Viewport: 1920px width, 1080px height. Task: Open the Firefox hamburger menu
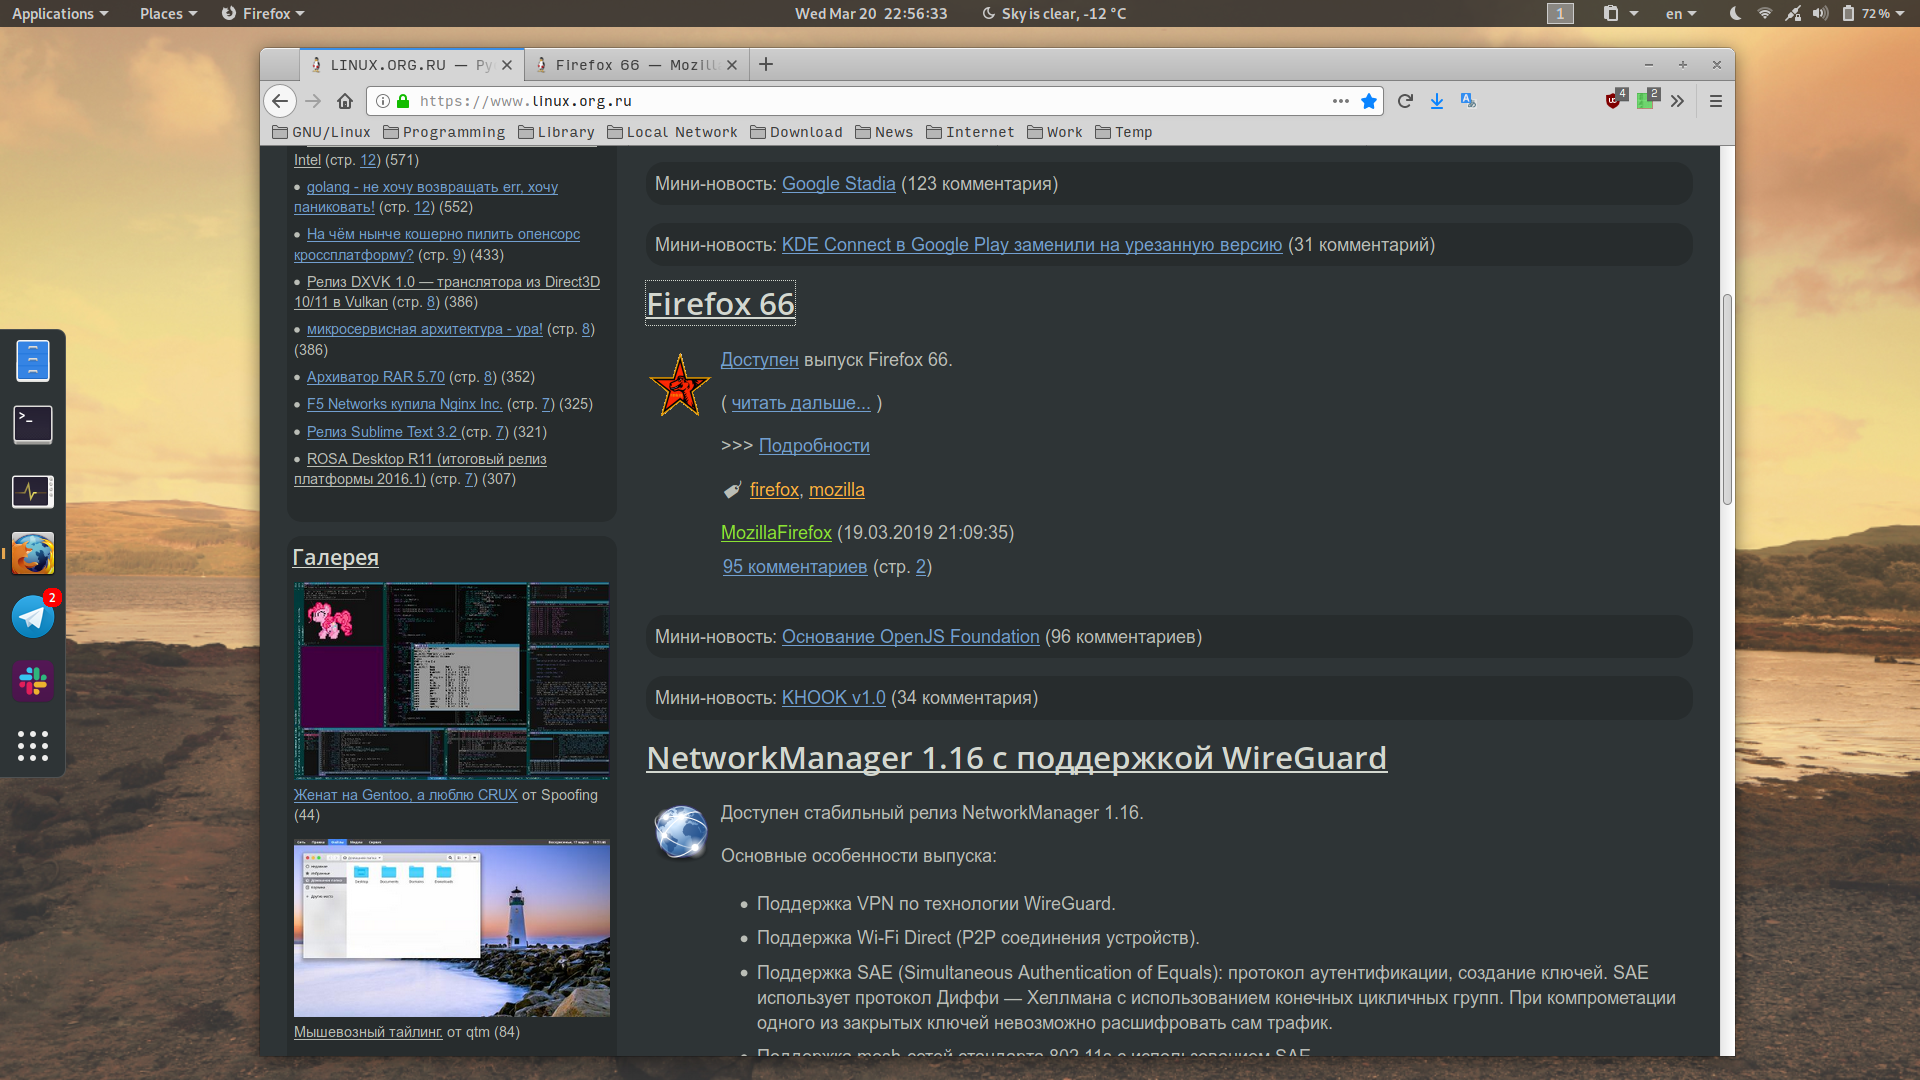(1716, 101)
